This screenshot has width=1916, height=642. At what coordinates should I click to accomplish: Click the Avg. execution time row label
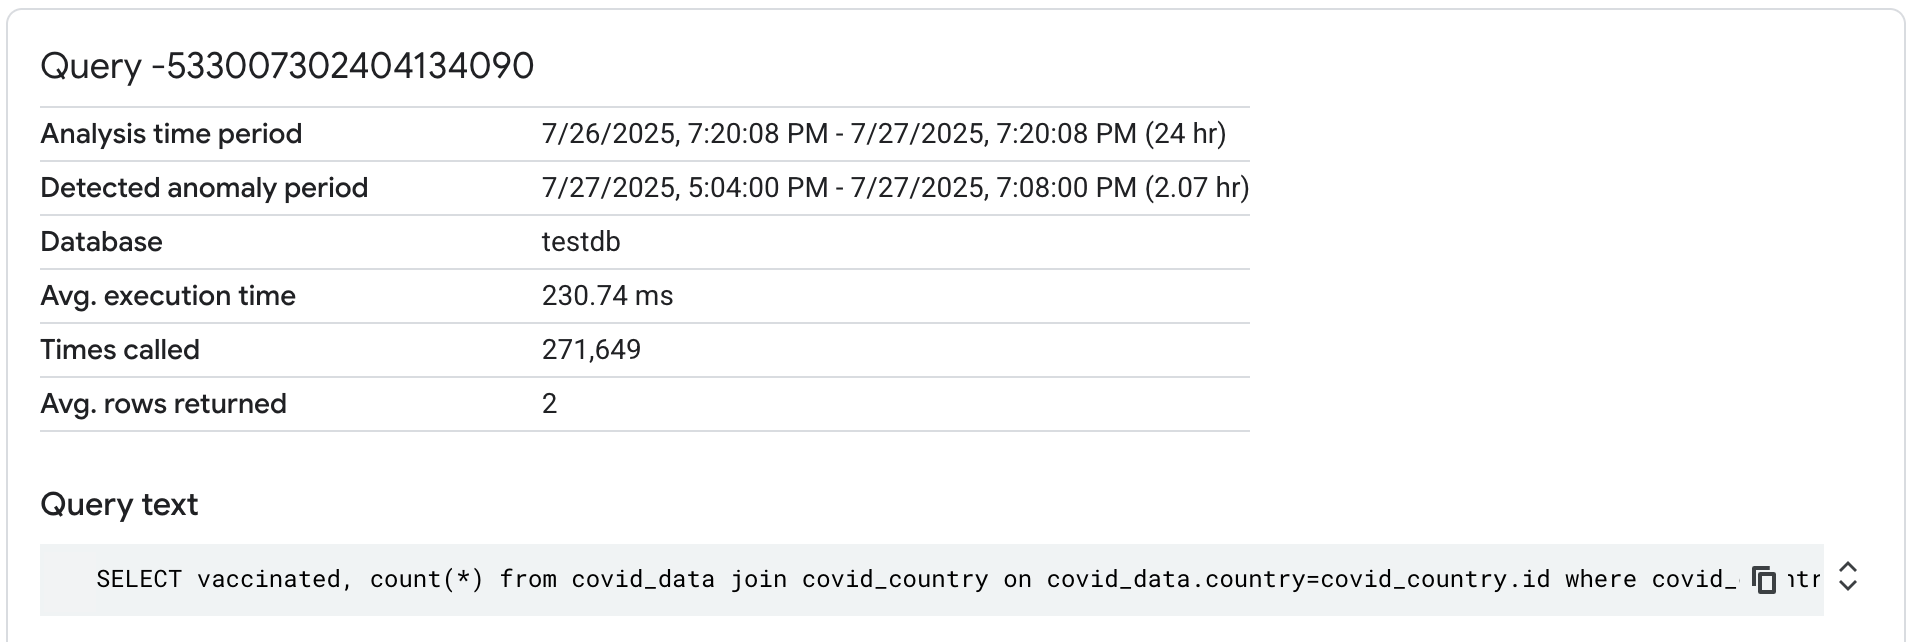(x=168, y=295)
